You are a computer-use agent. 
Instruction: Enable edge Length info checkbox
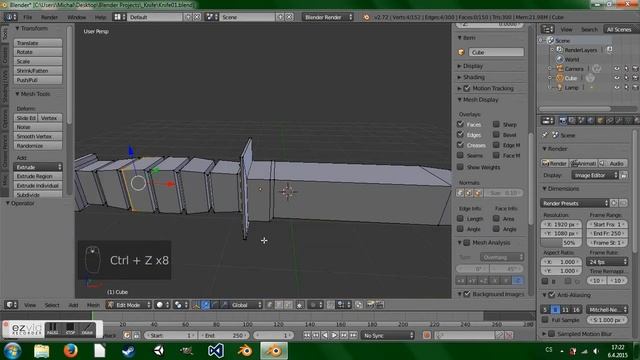point(460,218)
